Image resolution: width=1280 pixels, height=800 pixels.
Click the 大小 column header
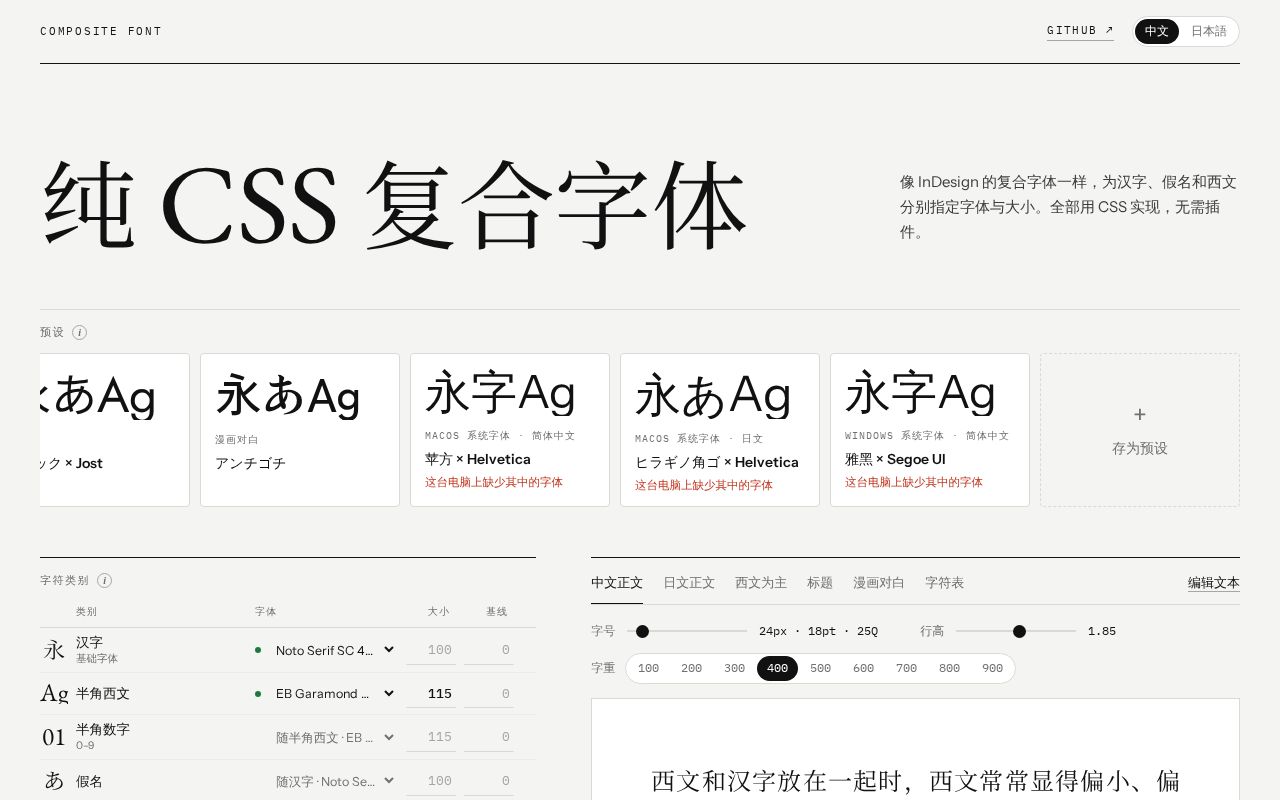tap(439, 611)
